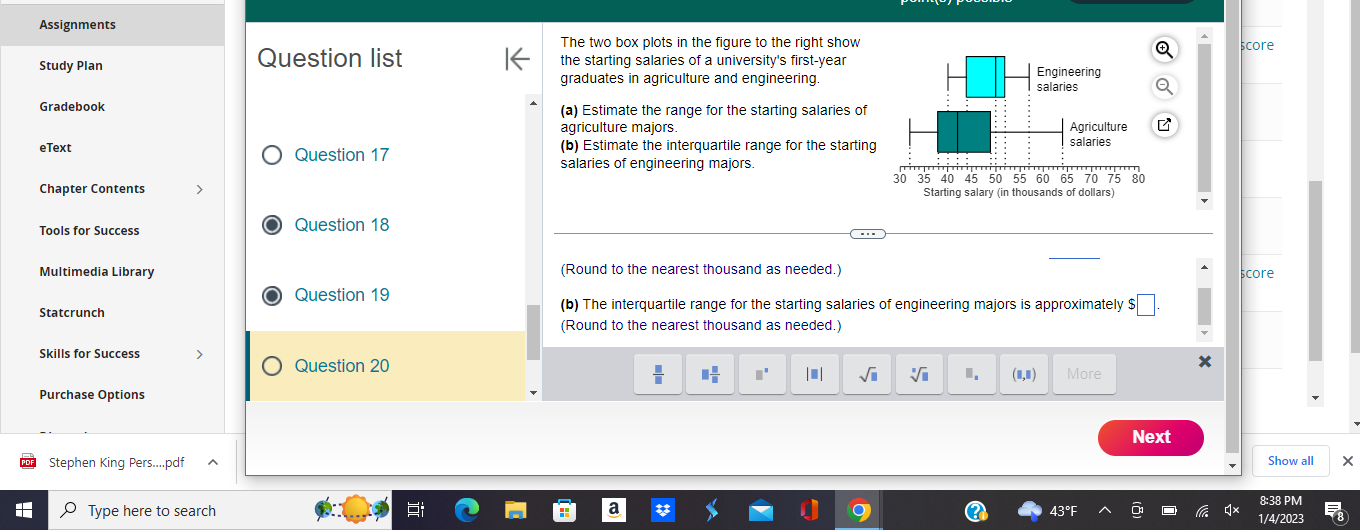Viewport: 1360px width, 530px height.
Task: Close the downloads bar
Action: (1347, 461)
